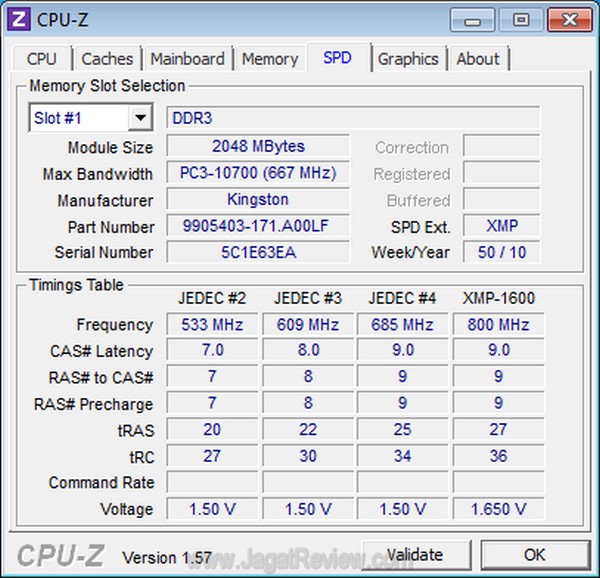Click the maximize button in title bar
Viewport: 600px width, 578px height.
(520, 19)
